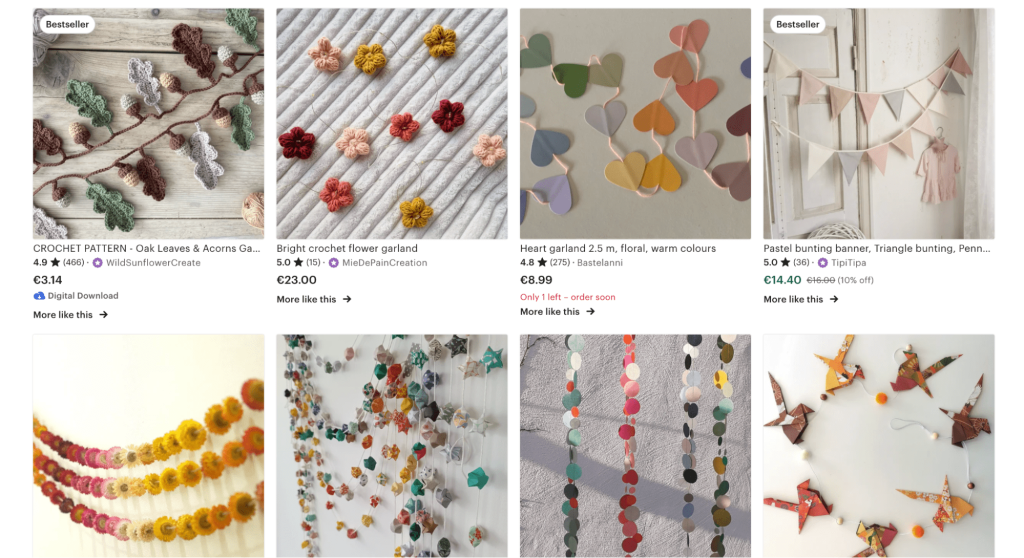Open the heart garland product image
Screen dimensions: 1024x558
pyautogui.click(x=635, y=124)
